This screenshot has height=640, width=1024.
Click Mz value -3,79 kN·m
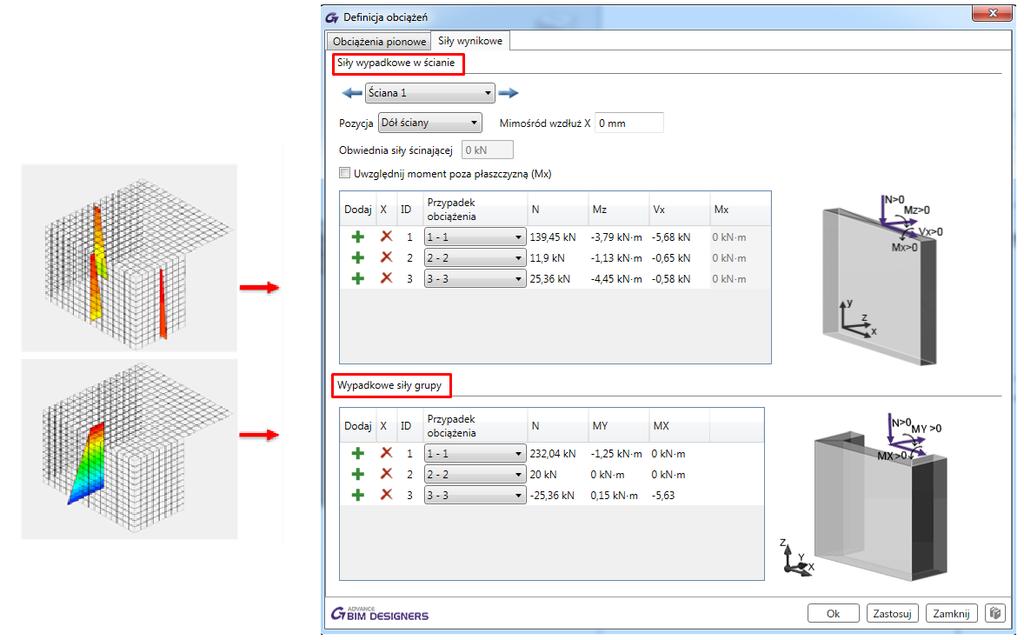coord(616,237)
